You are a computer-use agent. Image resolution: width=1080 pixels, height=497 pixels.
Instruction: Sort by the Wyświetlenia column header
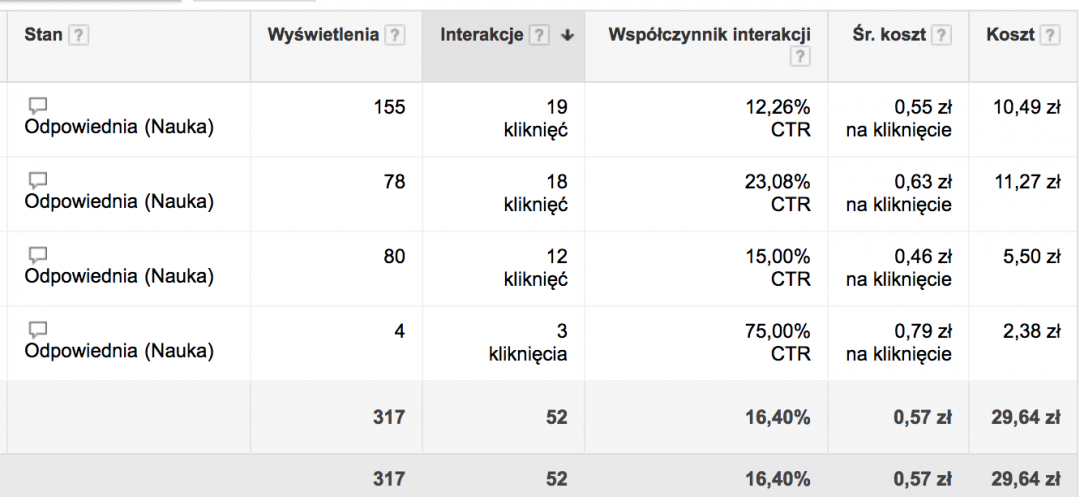click(323, 35)
